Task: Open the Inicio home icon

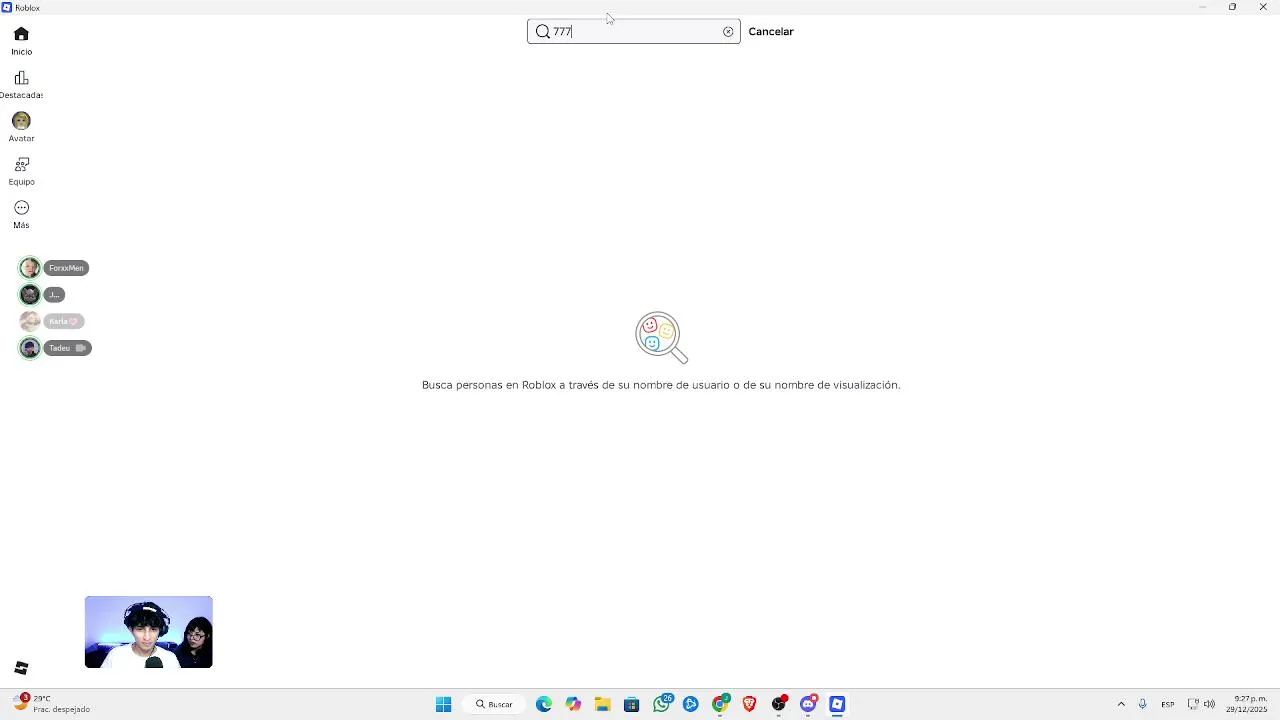Action: tap(21, 34)
